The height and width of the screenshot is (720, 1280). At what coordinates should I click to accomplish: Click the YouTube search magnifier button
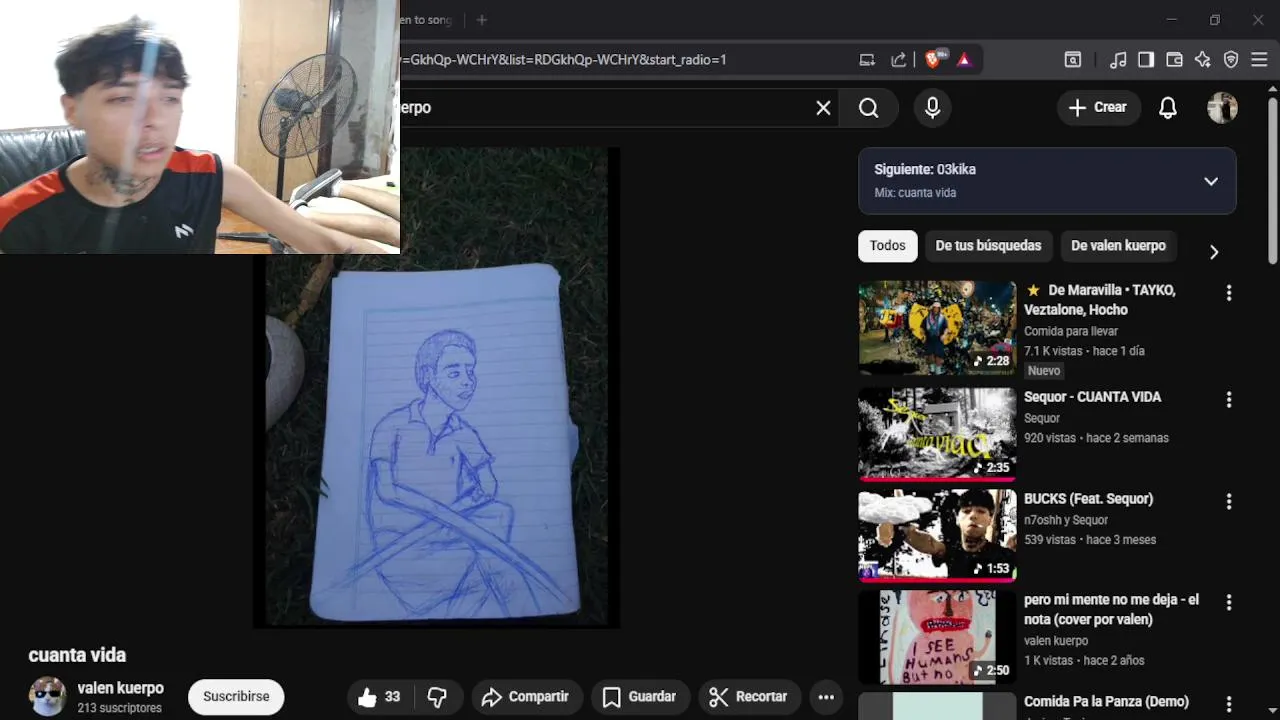[869, 108]
